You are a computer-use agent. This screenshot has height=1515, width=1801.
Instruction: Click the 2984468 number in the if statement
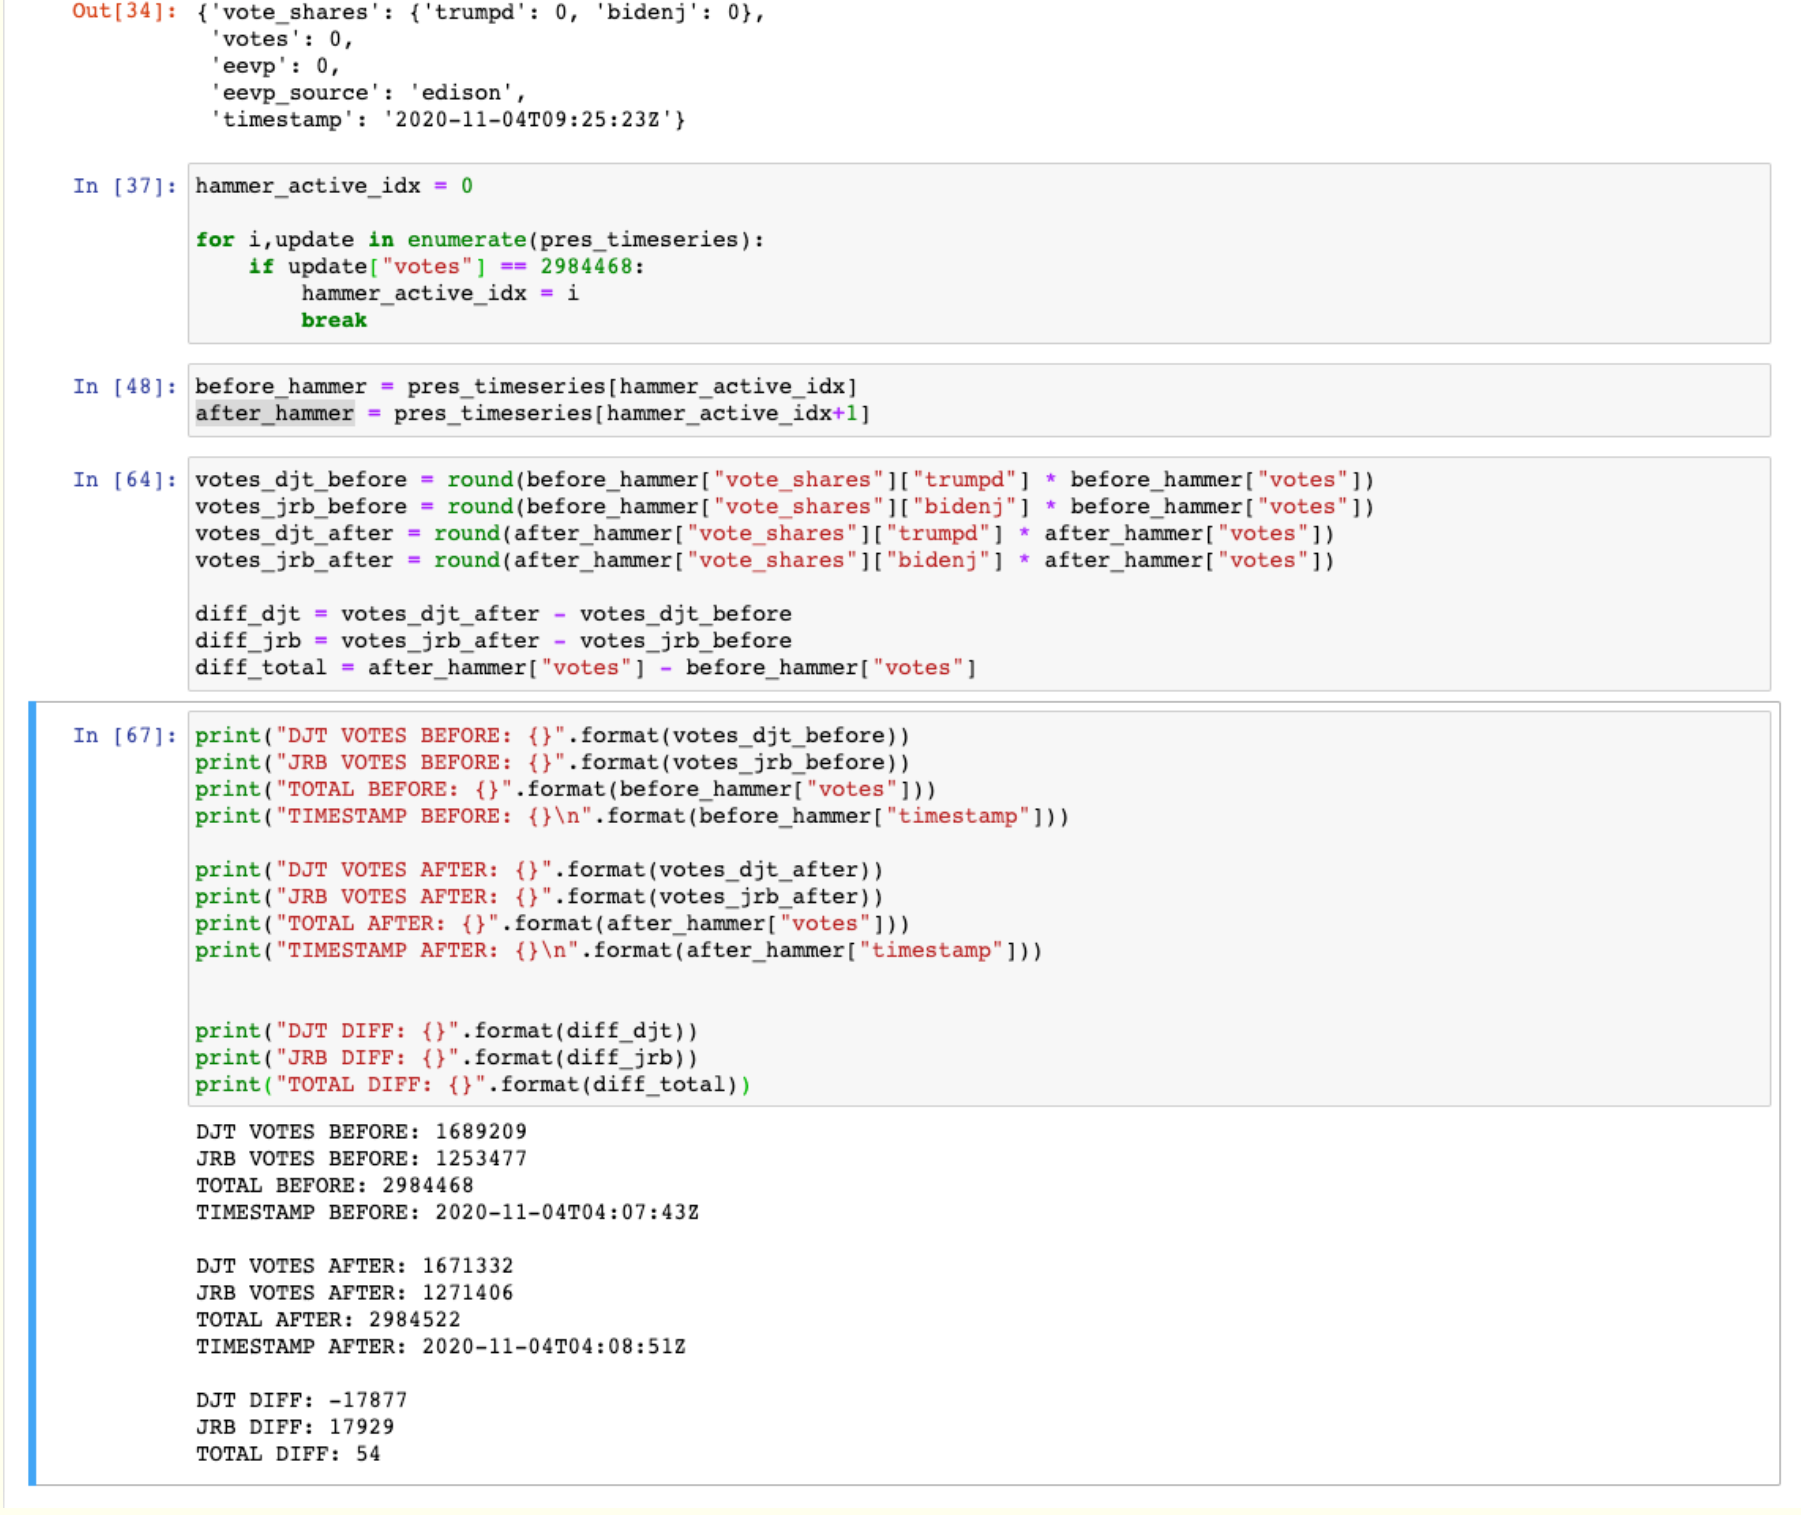[x=586, y=267]
